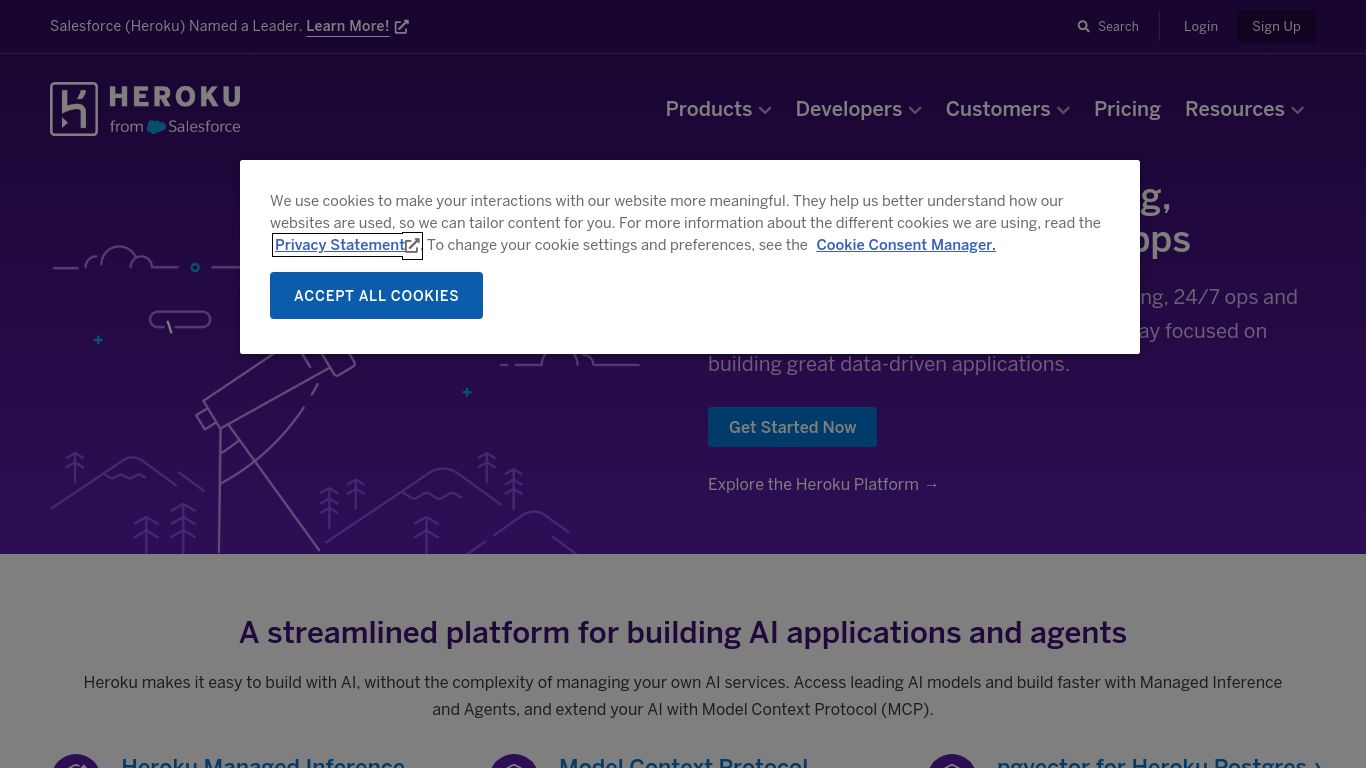Click Get Started Now button
This screenshot has width=1366, height=768.
792,427
